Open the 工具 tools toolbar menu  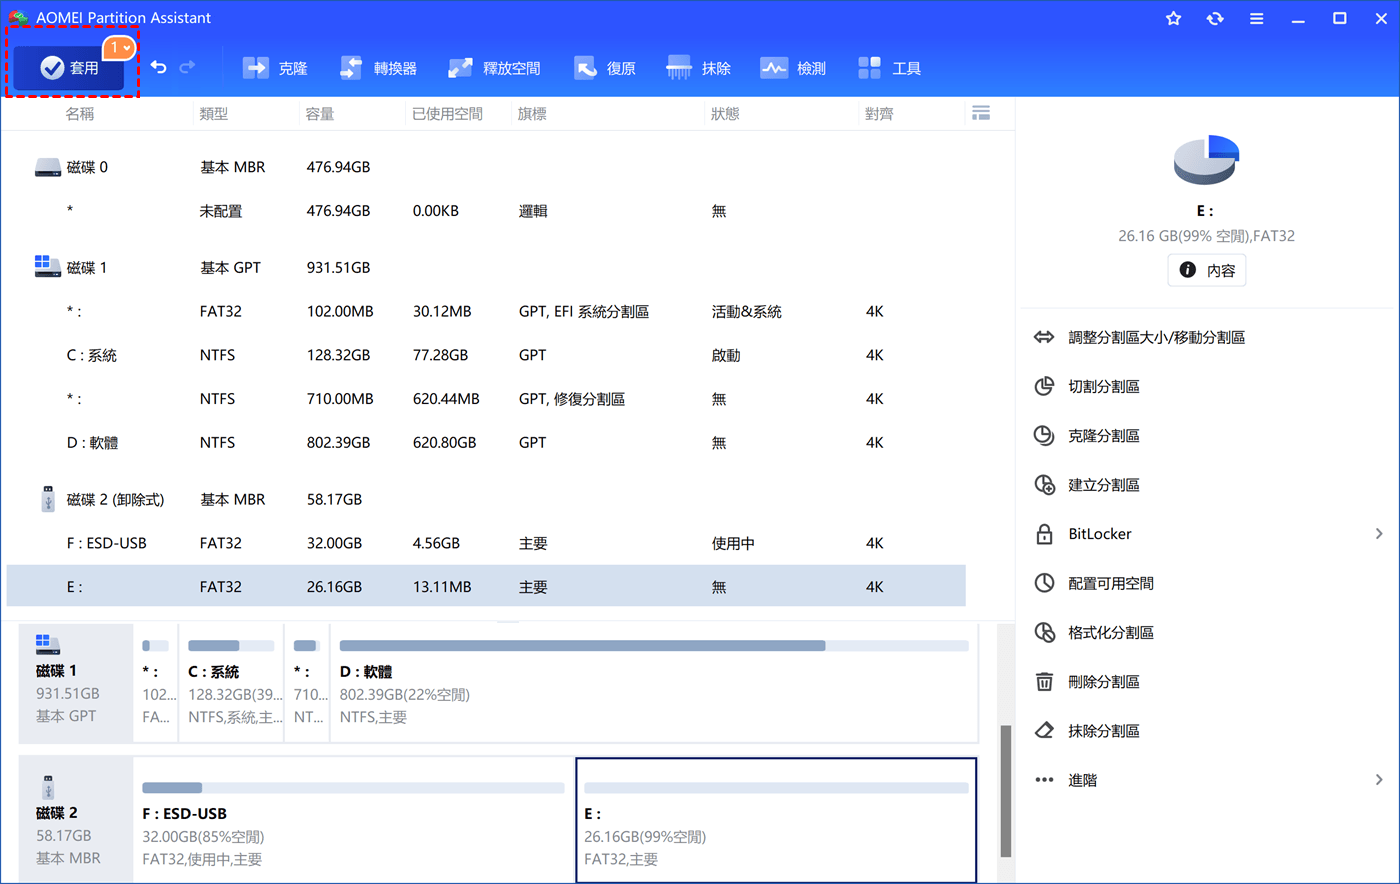tap(889, 68)
